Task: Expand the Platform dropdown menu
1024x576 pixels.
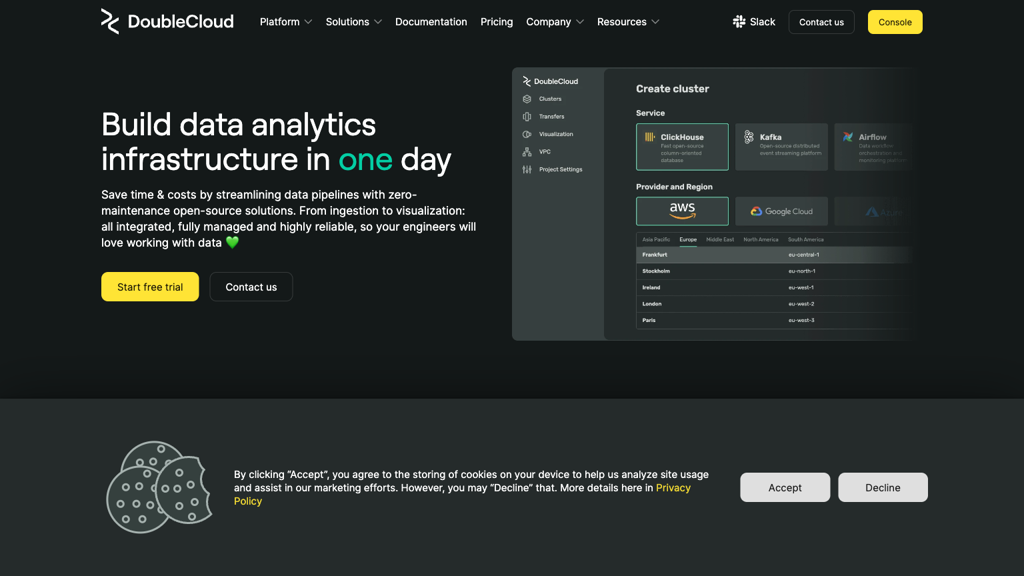Action: (286, 22)
